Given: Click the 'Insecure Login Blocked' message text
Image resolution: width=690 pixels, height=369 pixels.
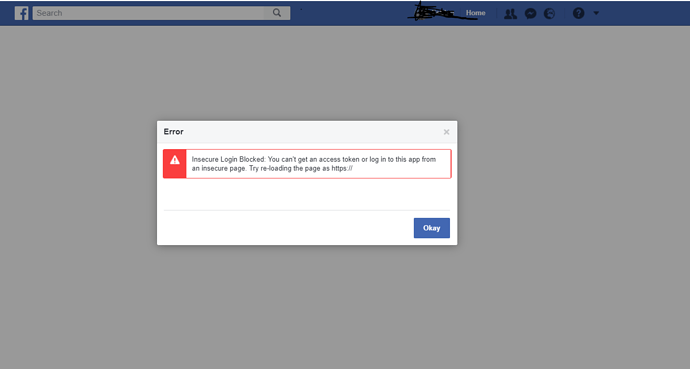Looking at the screenshot, I should tap(314, 164).
